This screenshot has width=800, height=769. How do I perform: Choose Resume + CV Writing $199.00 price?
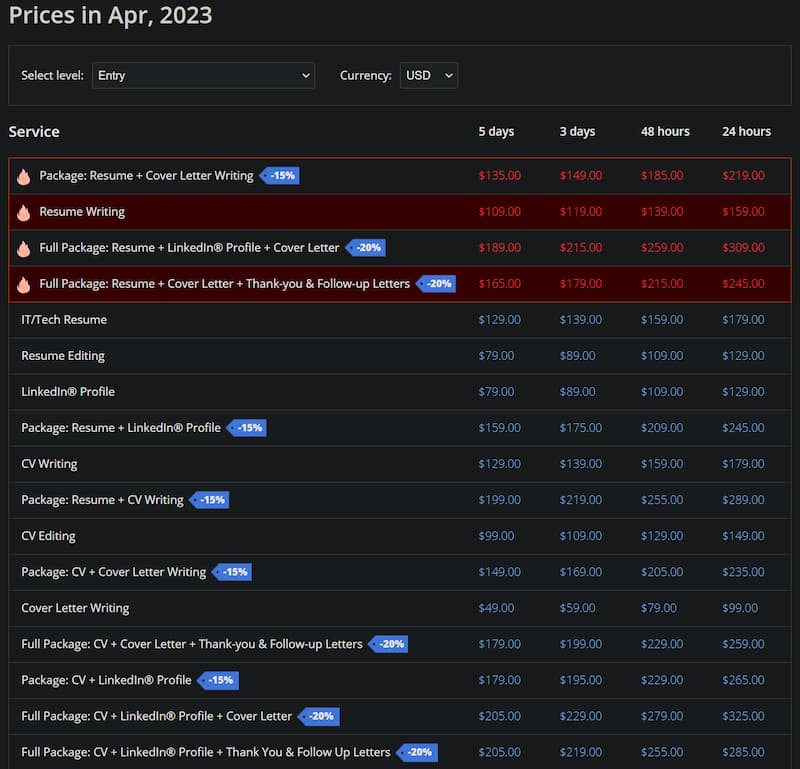499,500
